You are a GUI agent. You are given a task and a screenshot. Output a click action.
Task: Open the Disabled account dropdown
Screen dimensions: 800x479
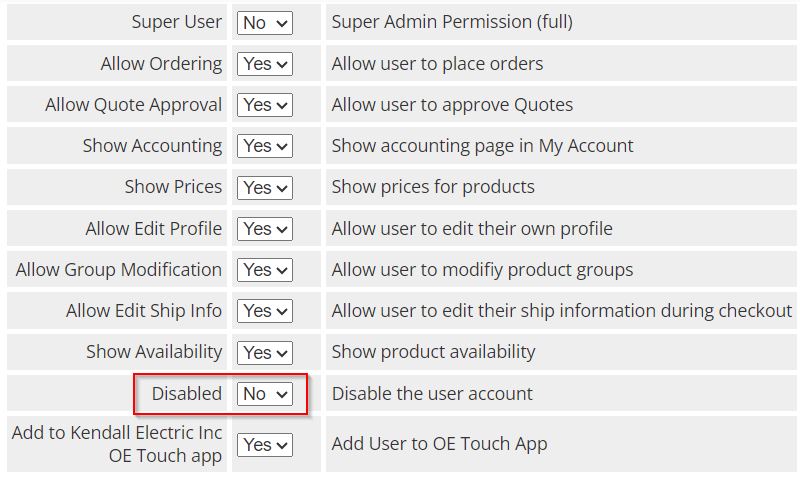point(264,394)
